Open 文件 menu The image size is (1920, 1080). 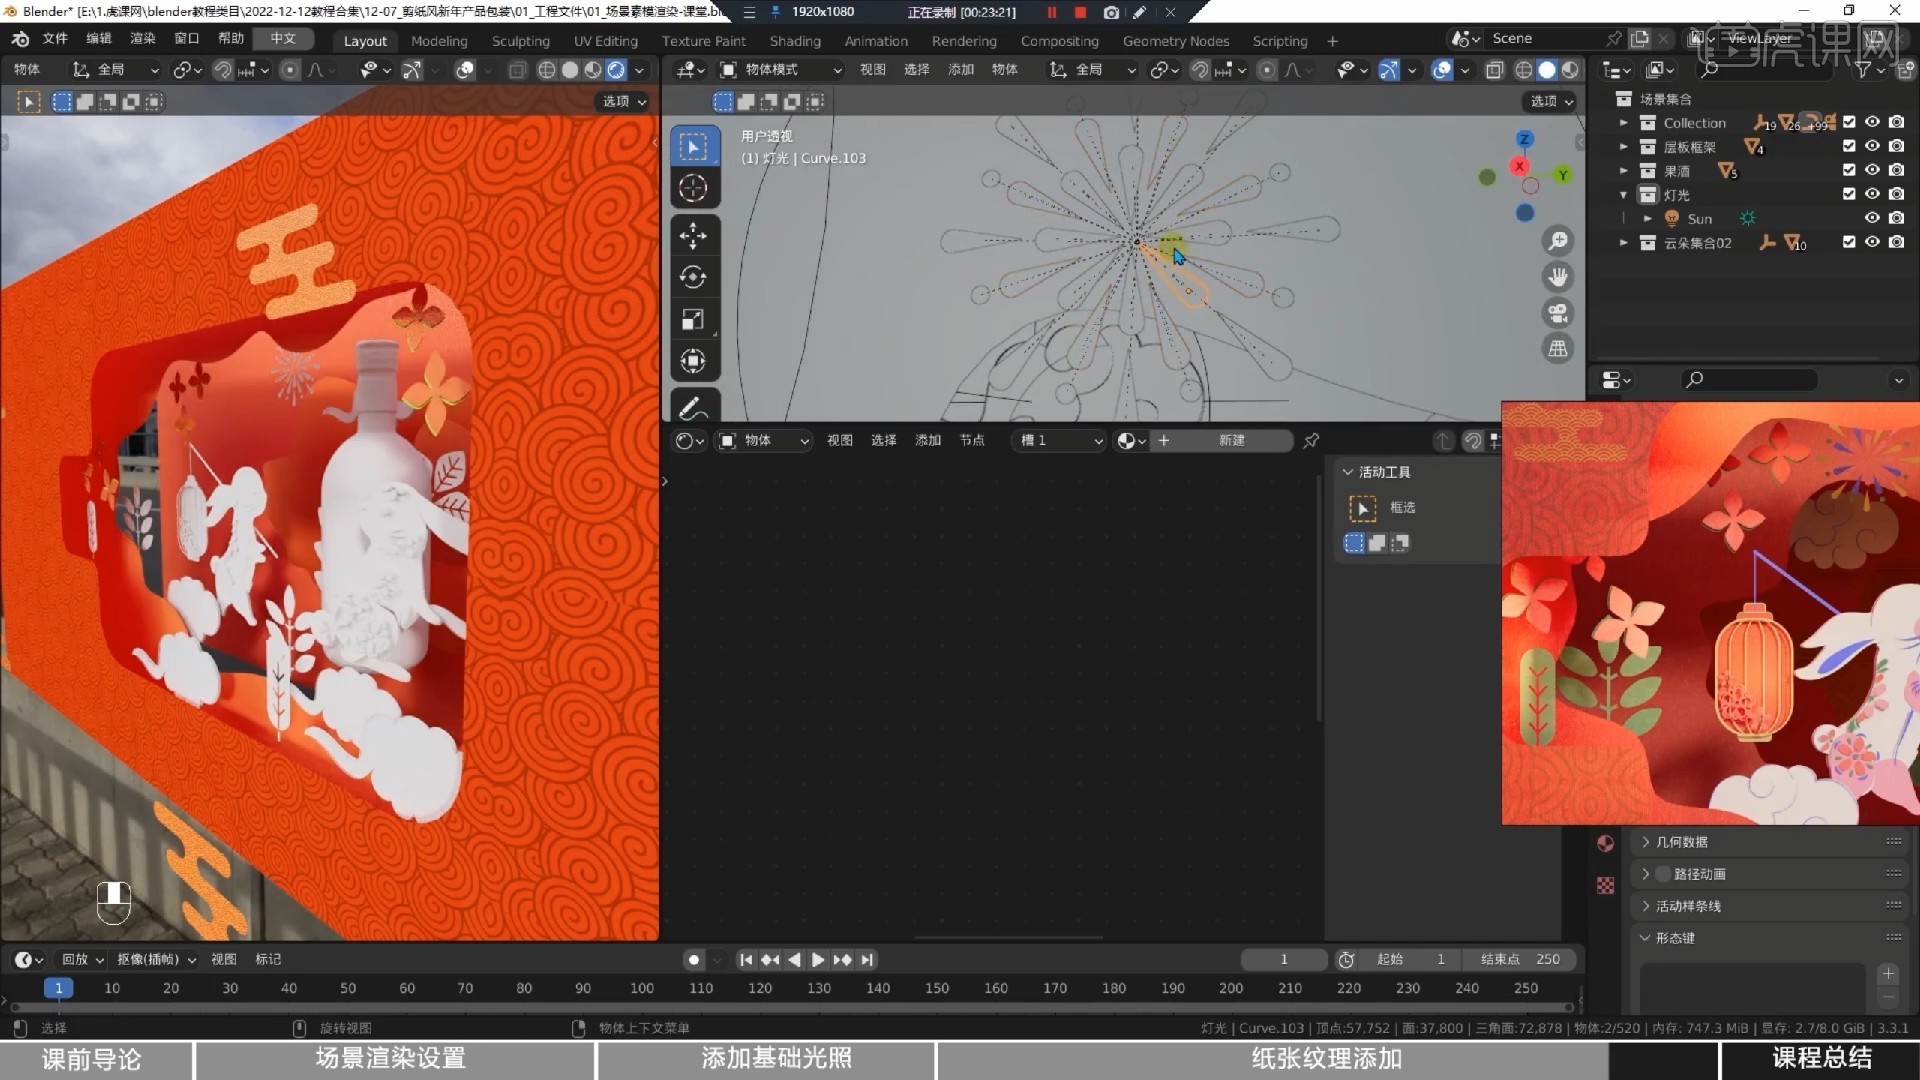(55, 38)
